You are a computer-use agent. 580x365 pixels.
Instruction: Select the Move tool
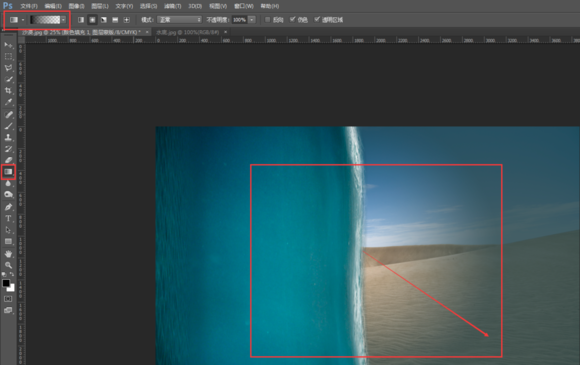tap(8, 45)
